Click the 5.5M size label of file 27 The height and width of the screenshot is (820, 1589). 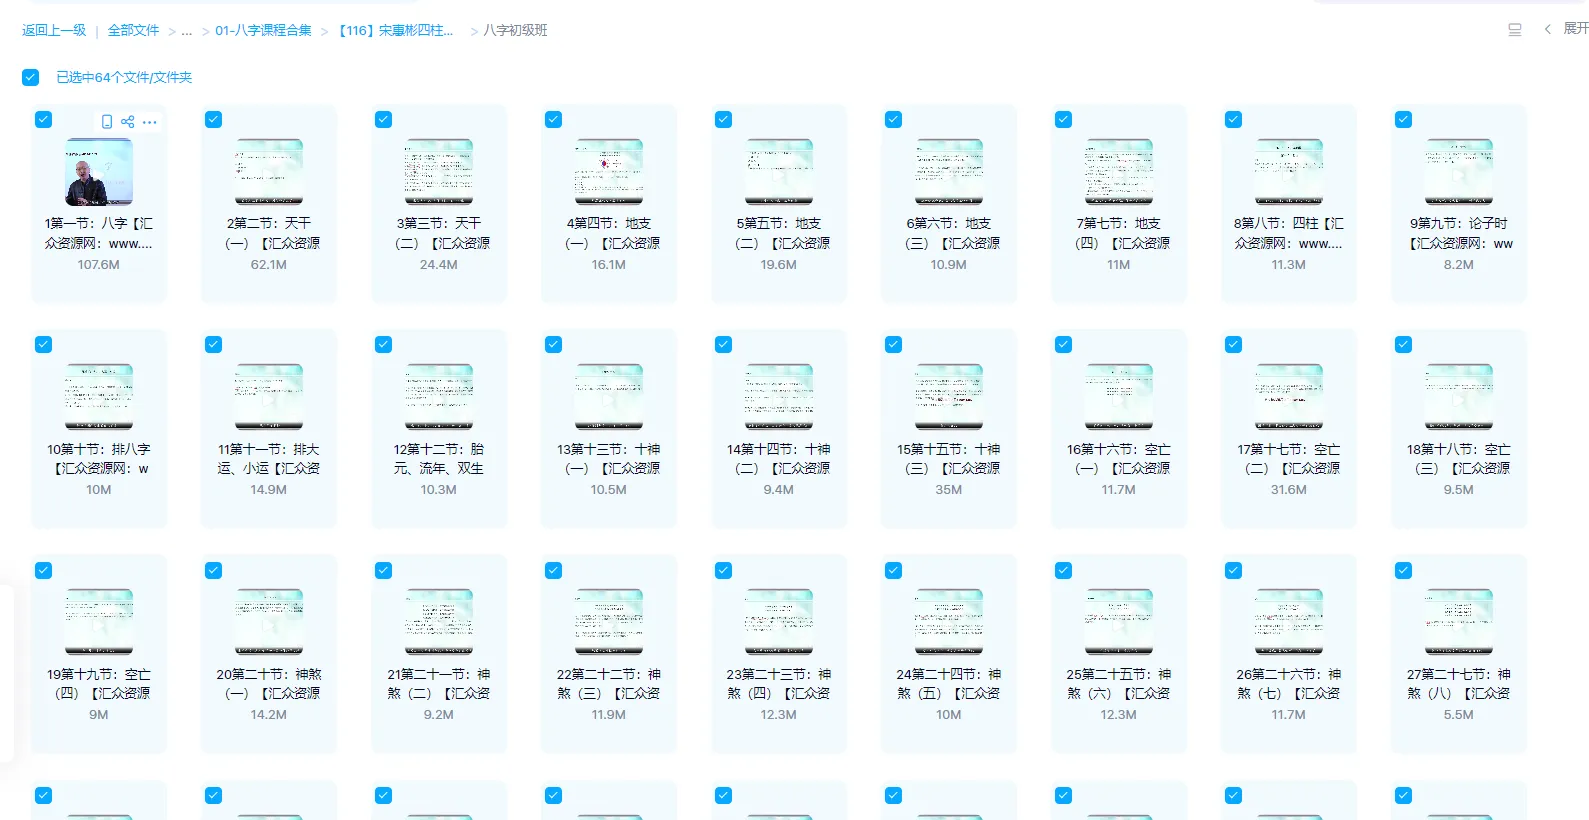pyautogui.click(x=1459, y=715)
